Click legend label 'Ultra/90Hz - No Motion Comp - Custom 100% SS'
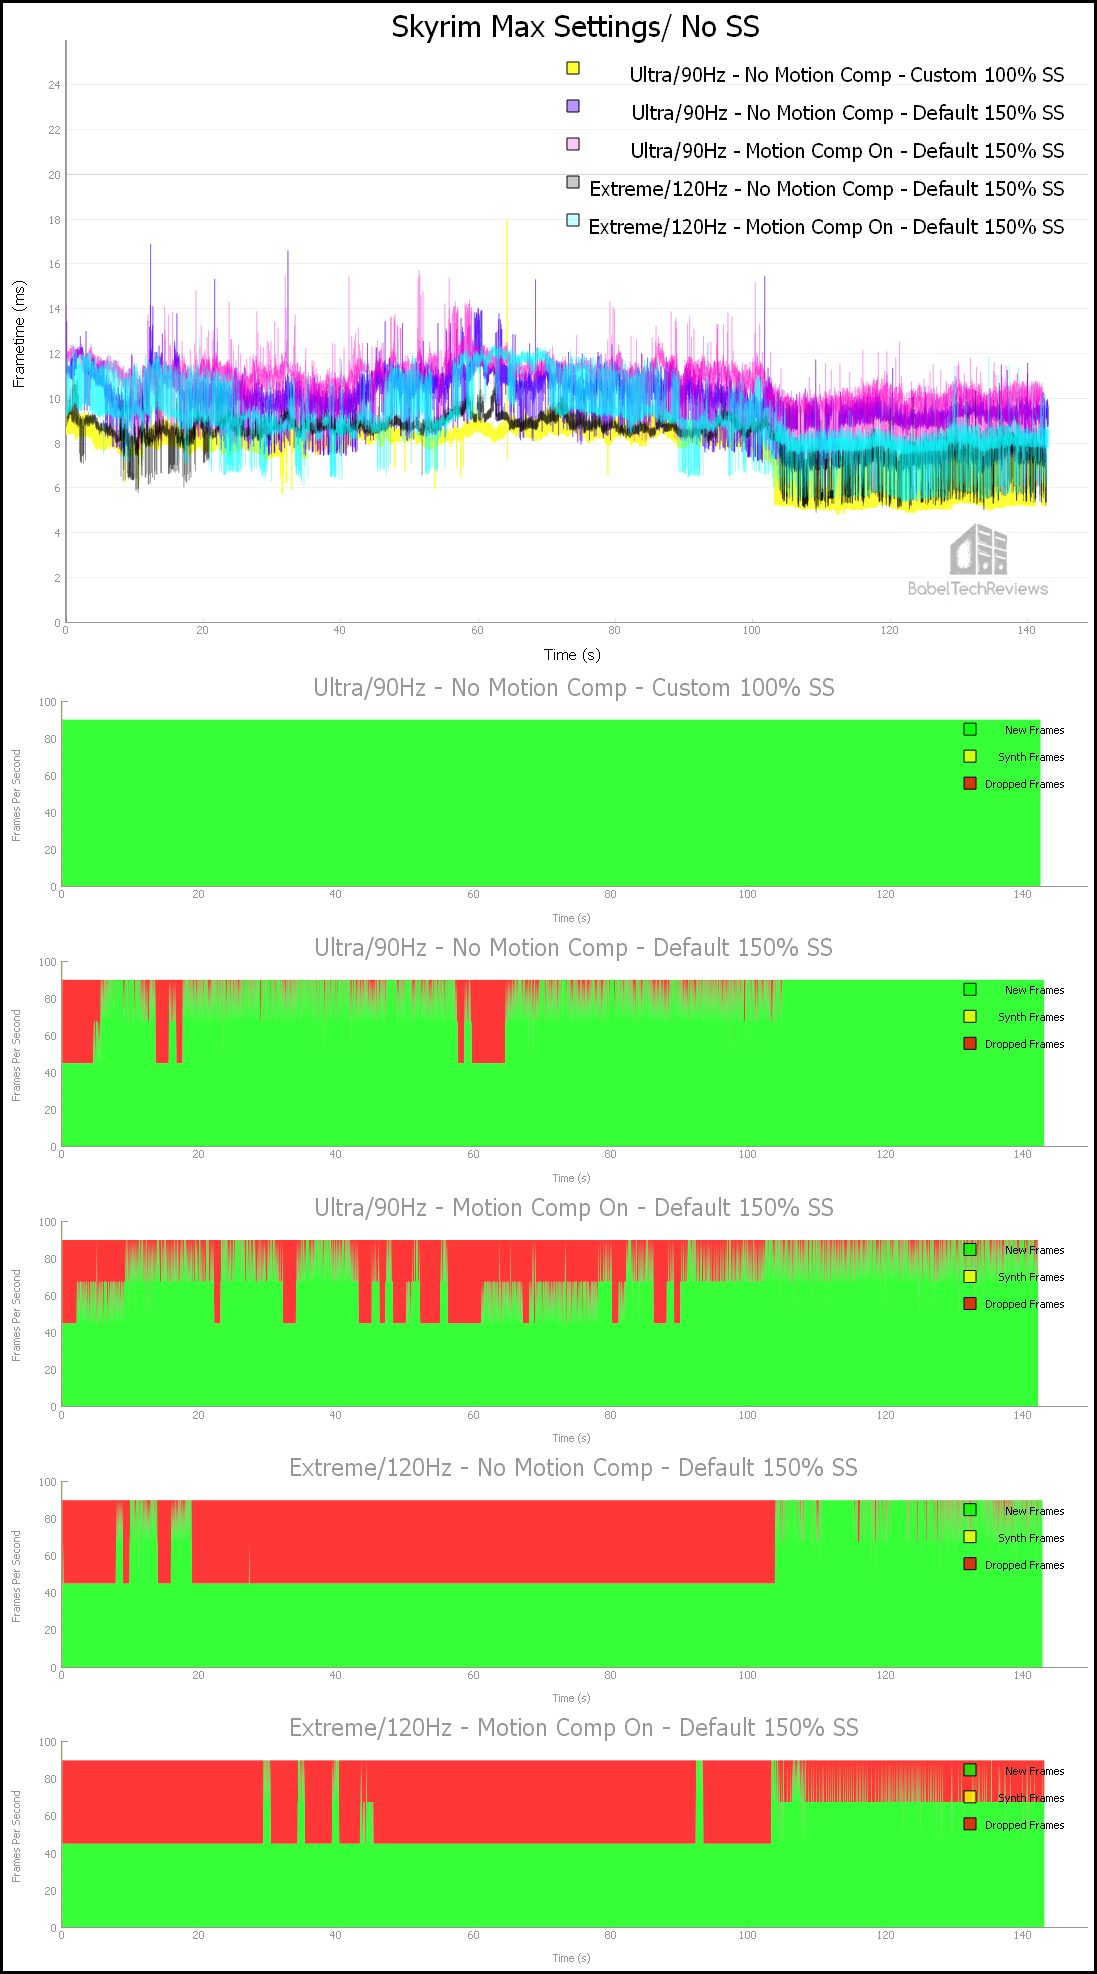 pos(847,75)
